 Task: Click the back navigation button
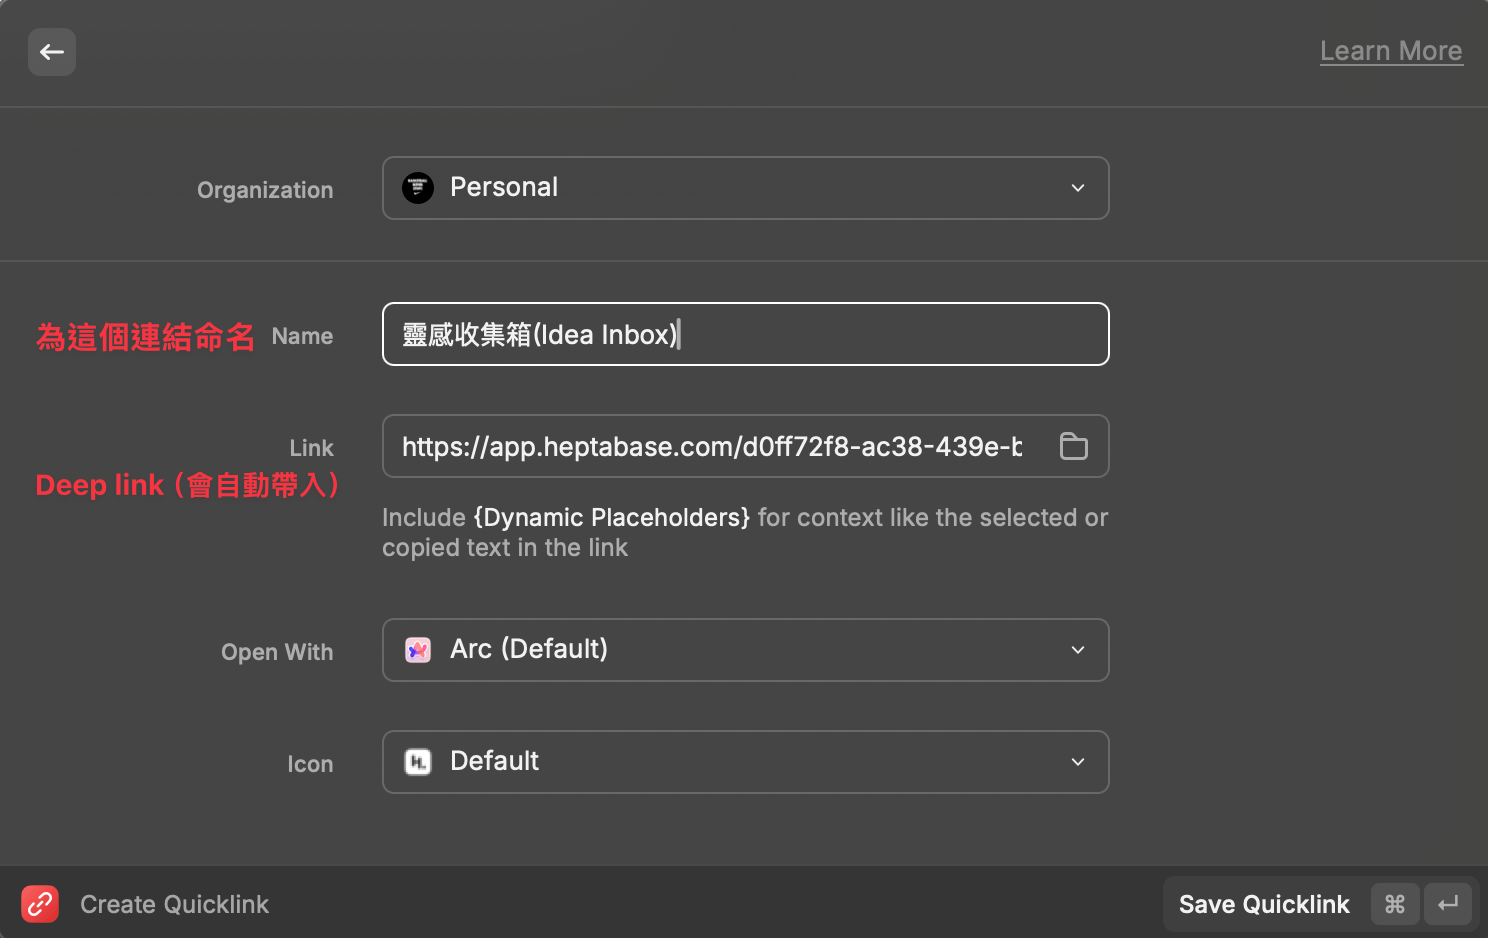(x=51, y=52)
